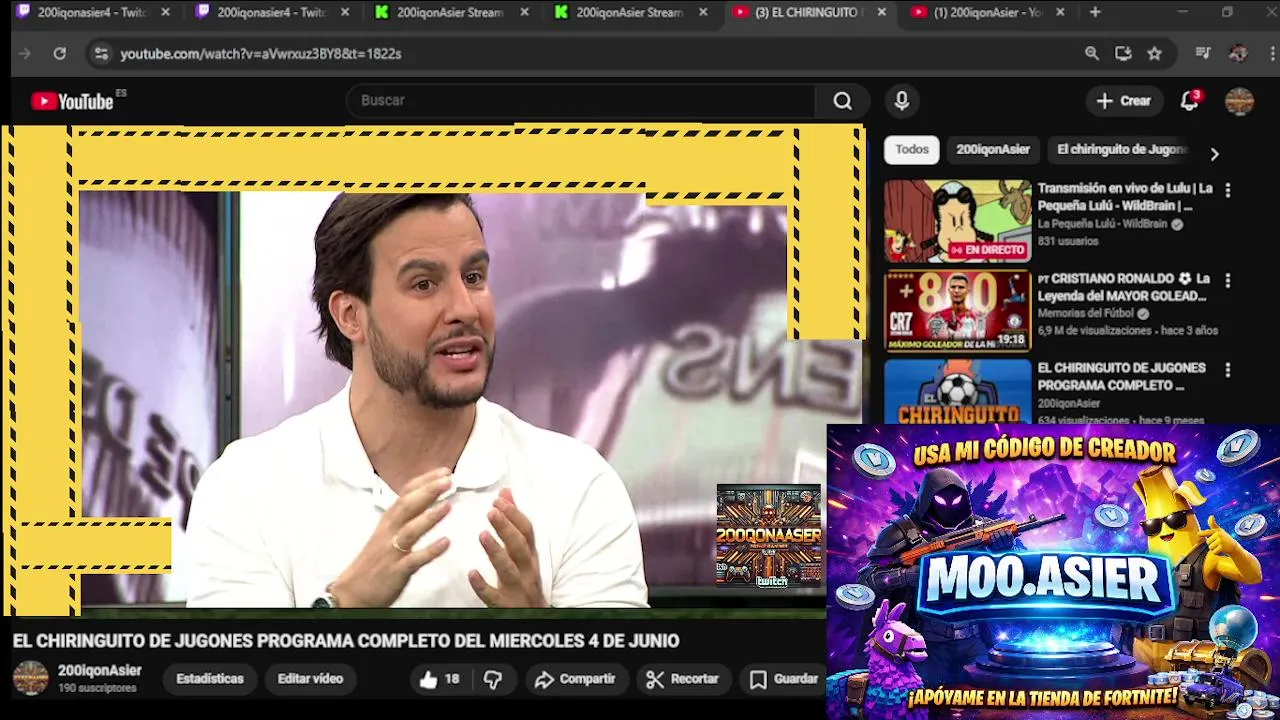Open suggested Chiringuito video thumbnail
Viewport: 1280px width, 720px height.
click(957, 392)
